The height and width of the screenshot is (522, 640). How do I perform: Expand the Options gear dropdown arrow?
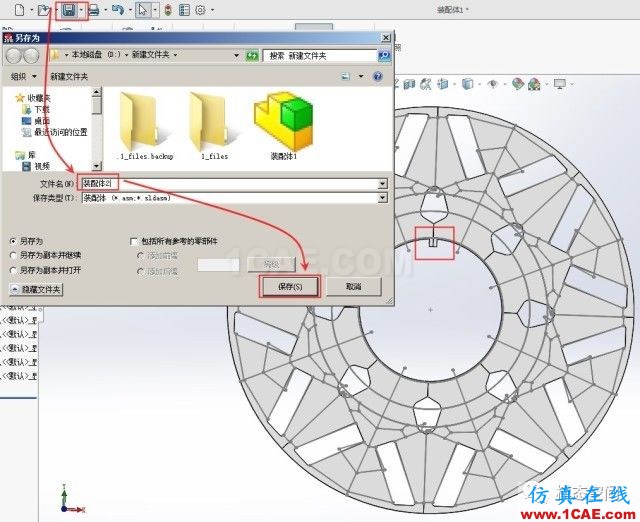click(212, 10)
